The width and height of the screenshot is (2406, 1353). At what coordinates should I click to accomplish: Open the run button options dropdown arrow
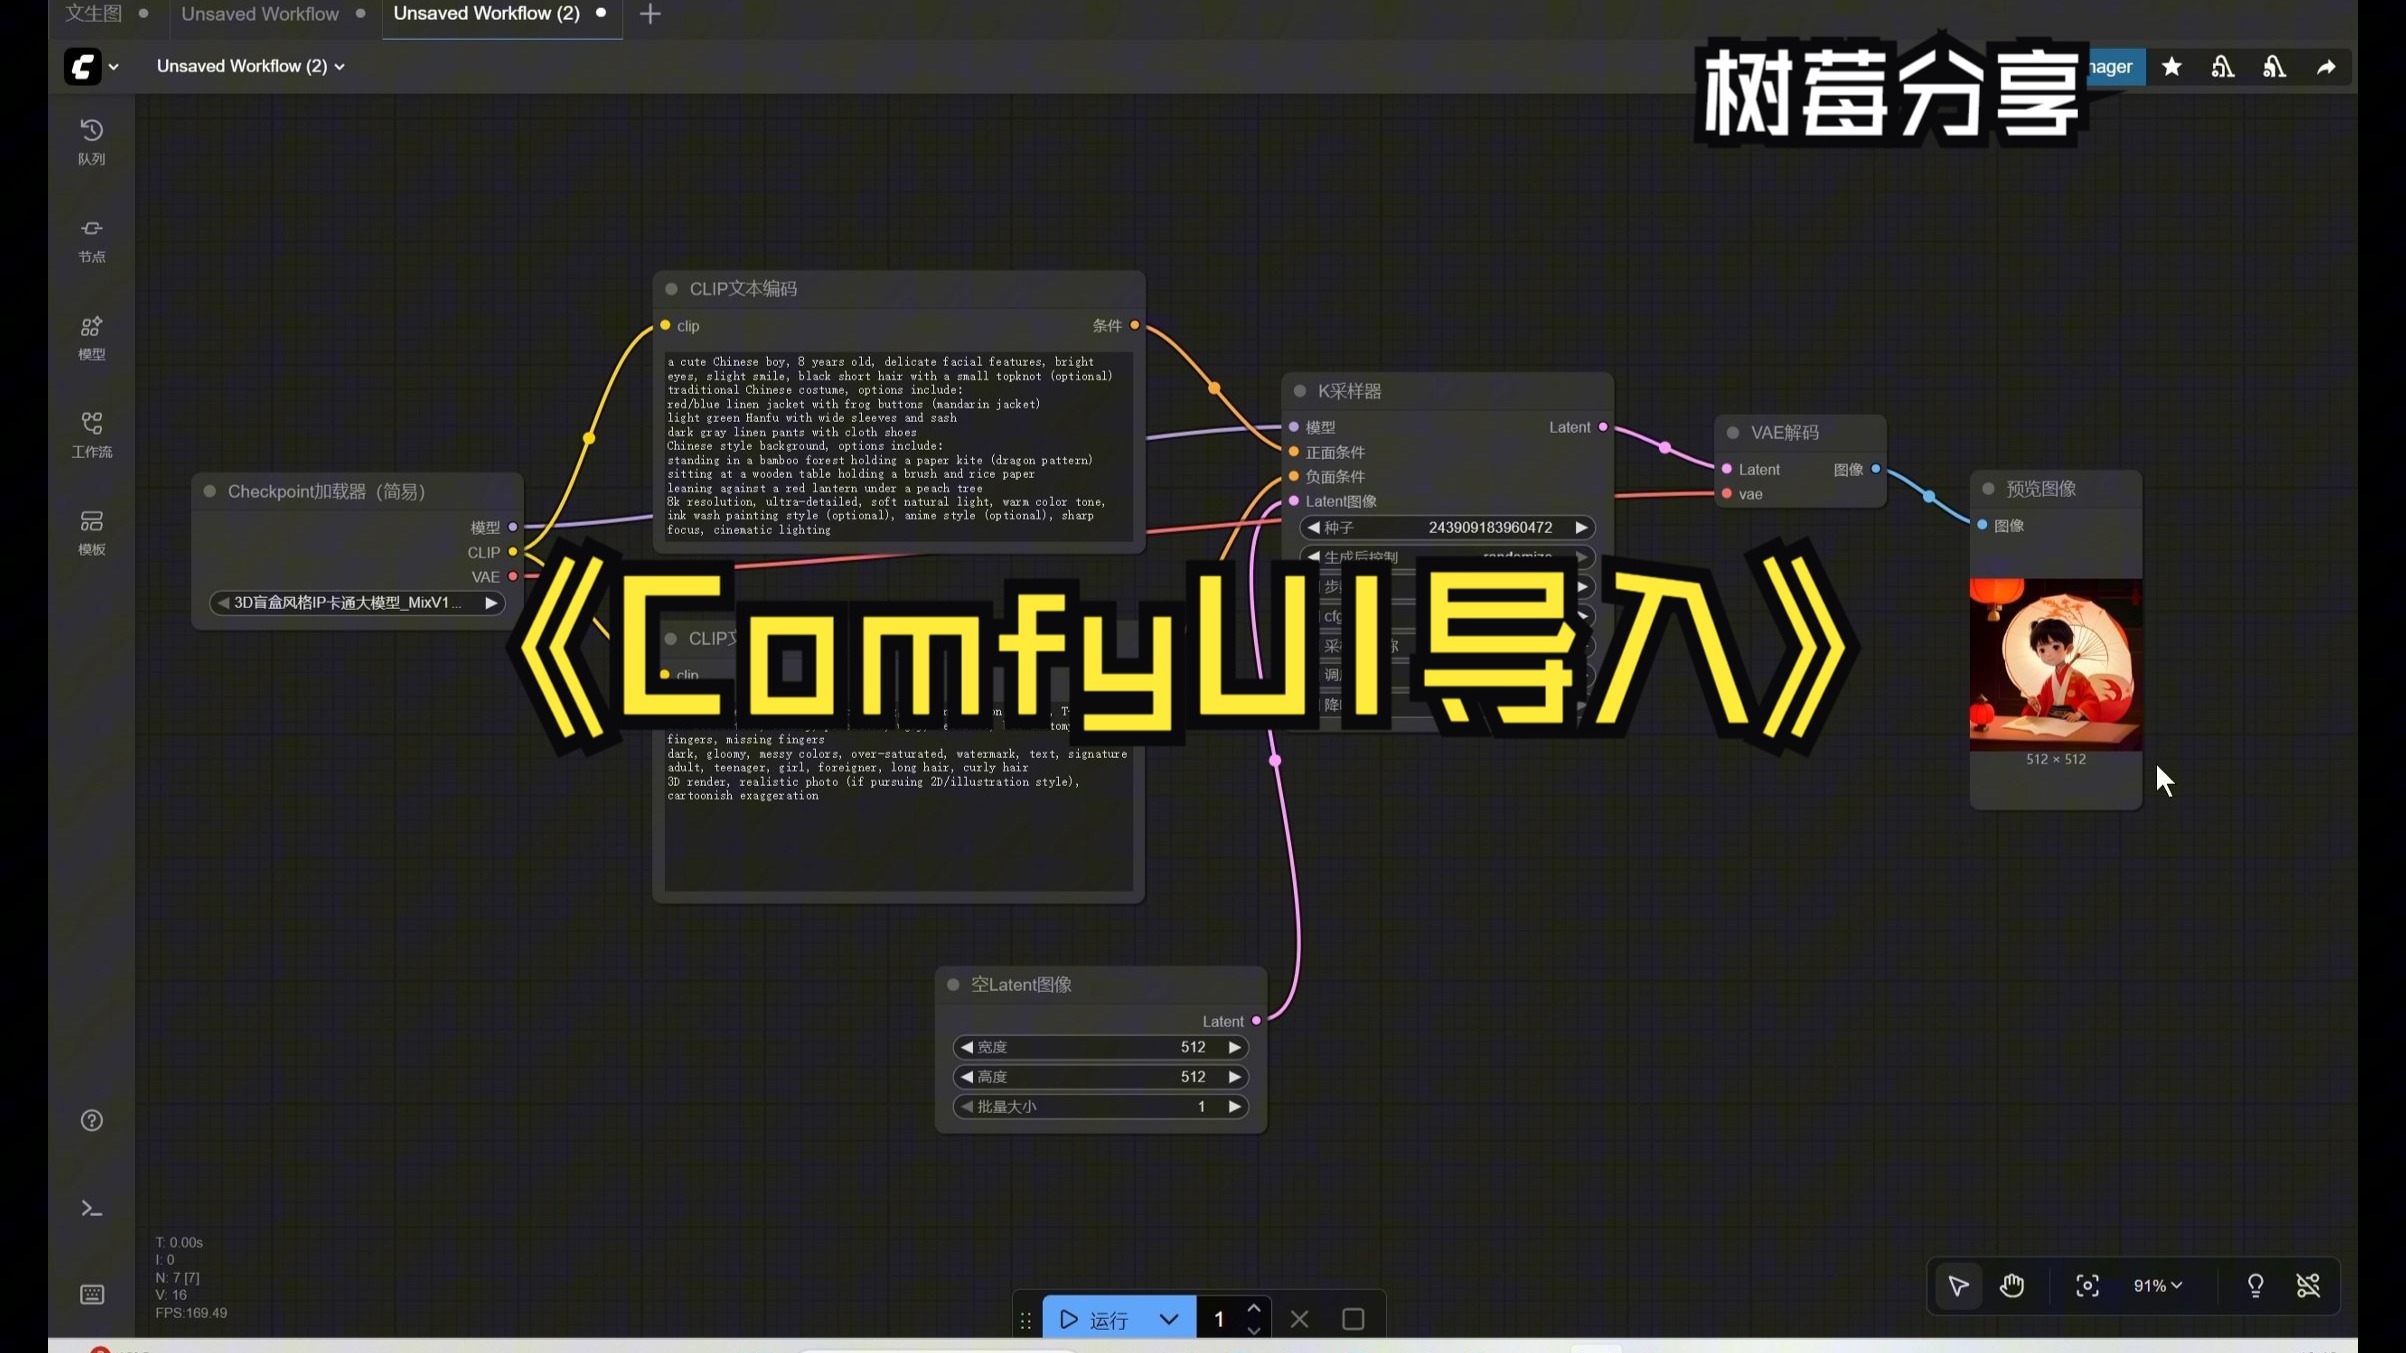click(x=1168, y=1319)
